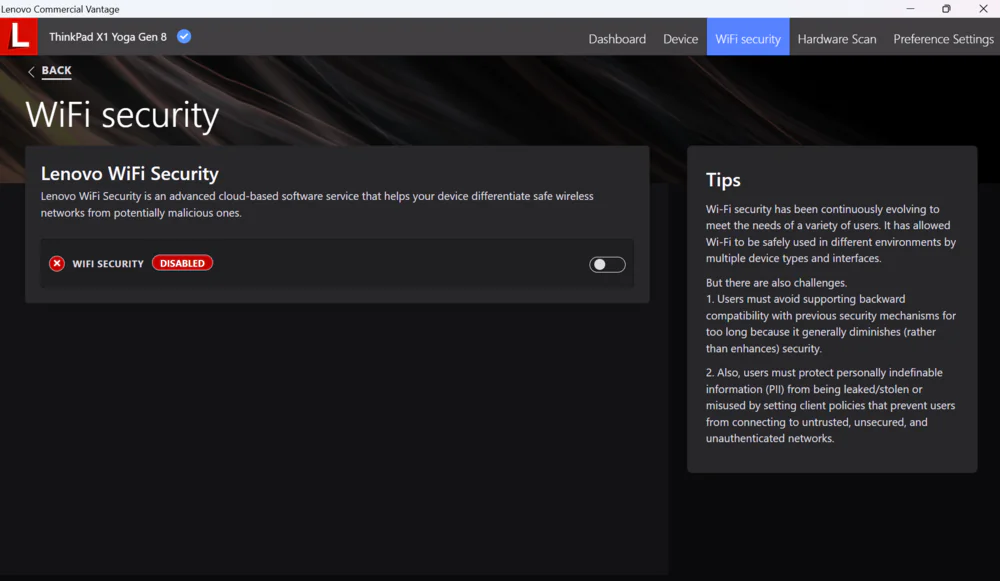Screen dimensions: 1000x581
Task: Click the large WiFi security page title
Action: coord(122,115)
